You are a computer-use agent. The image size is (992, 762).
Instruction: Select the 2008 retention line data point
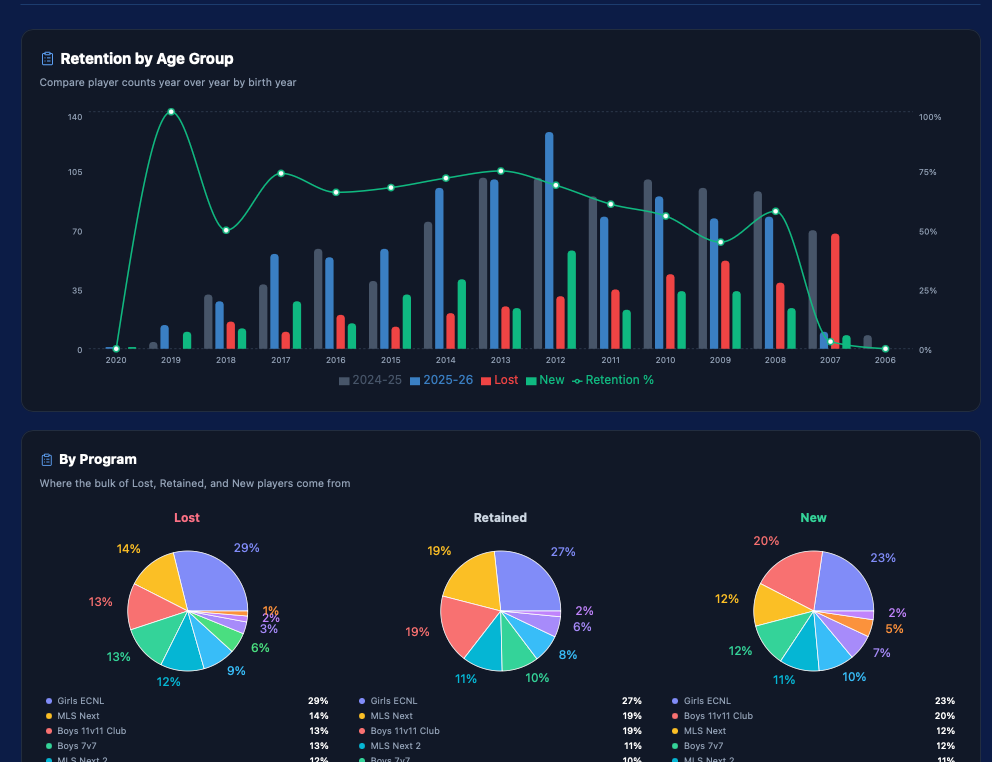tap(776, 211)
